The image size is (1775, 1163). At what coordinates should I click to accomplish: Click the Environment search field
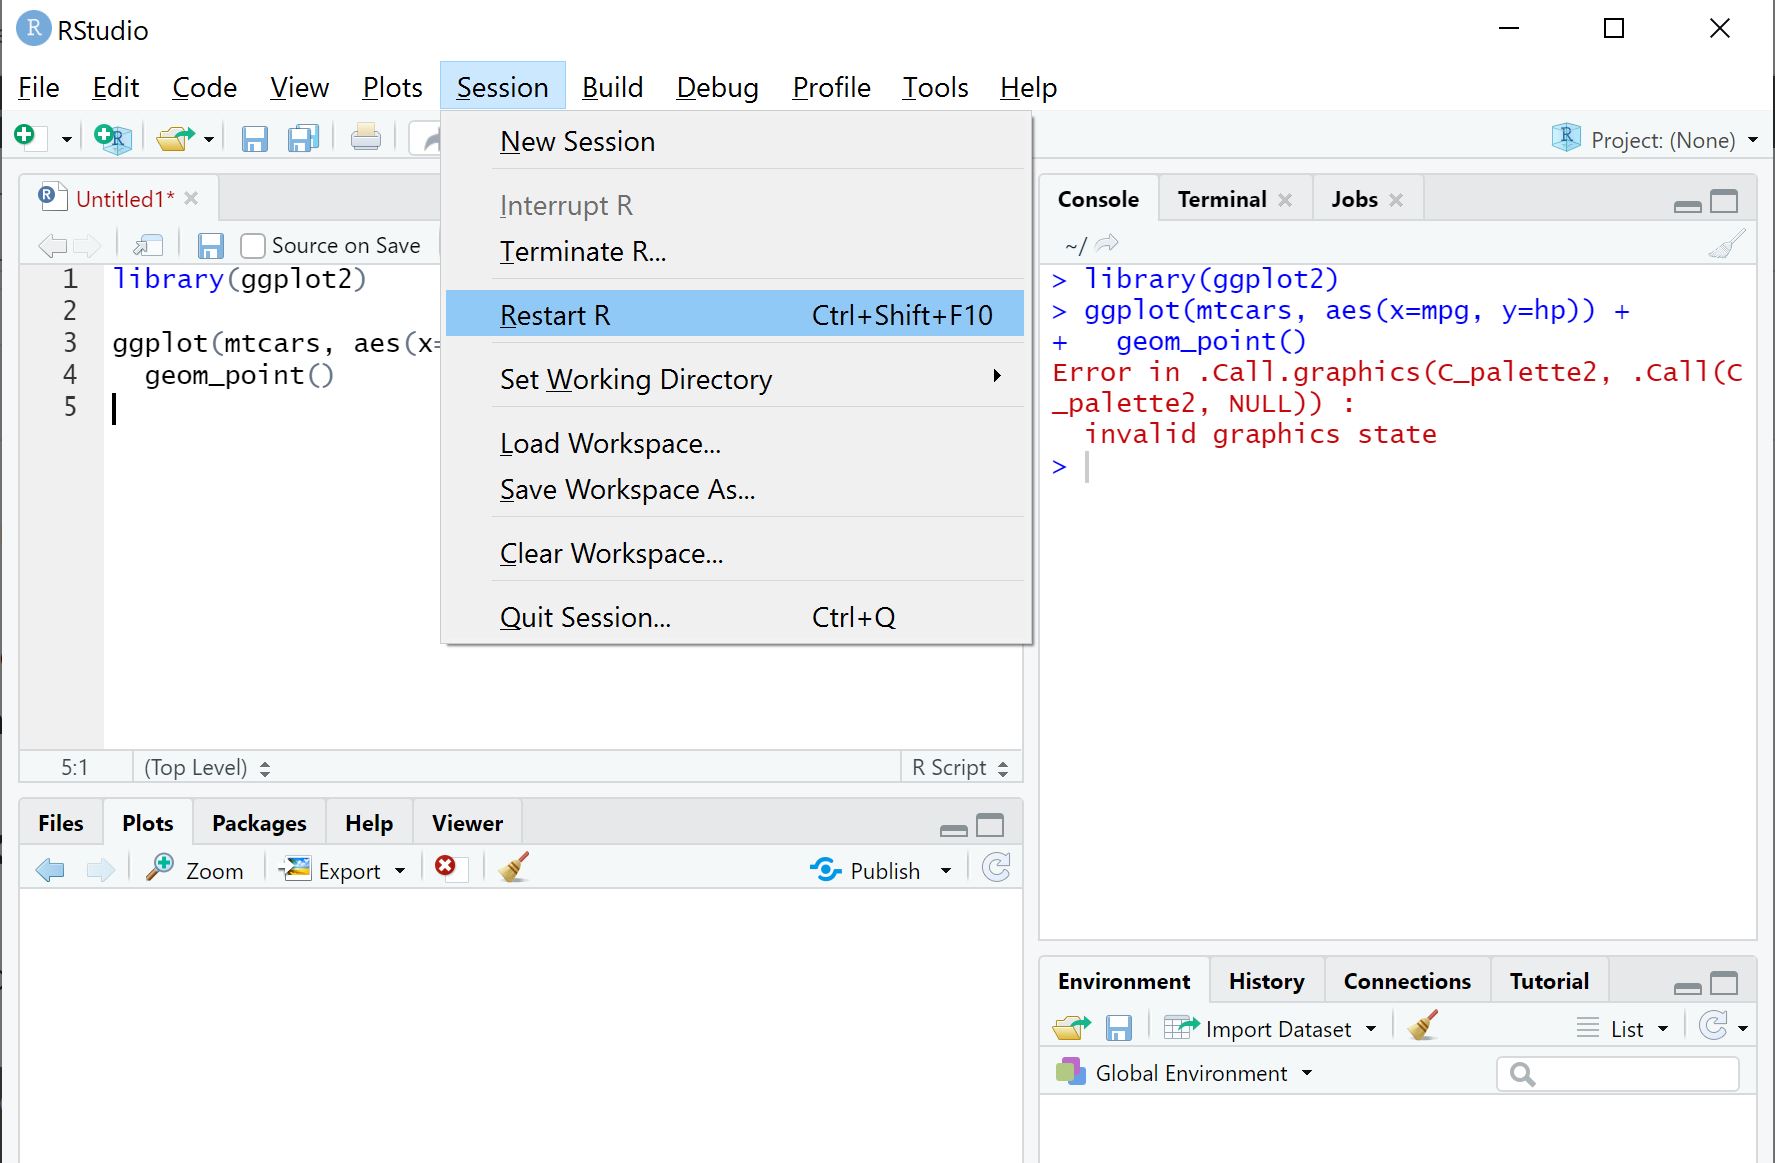click(1617, 1074)
